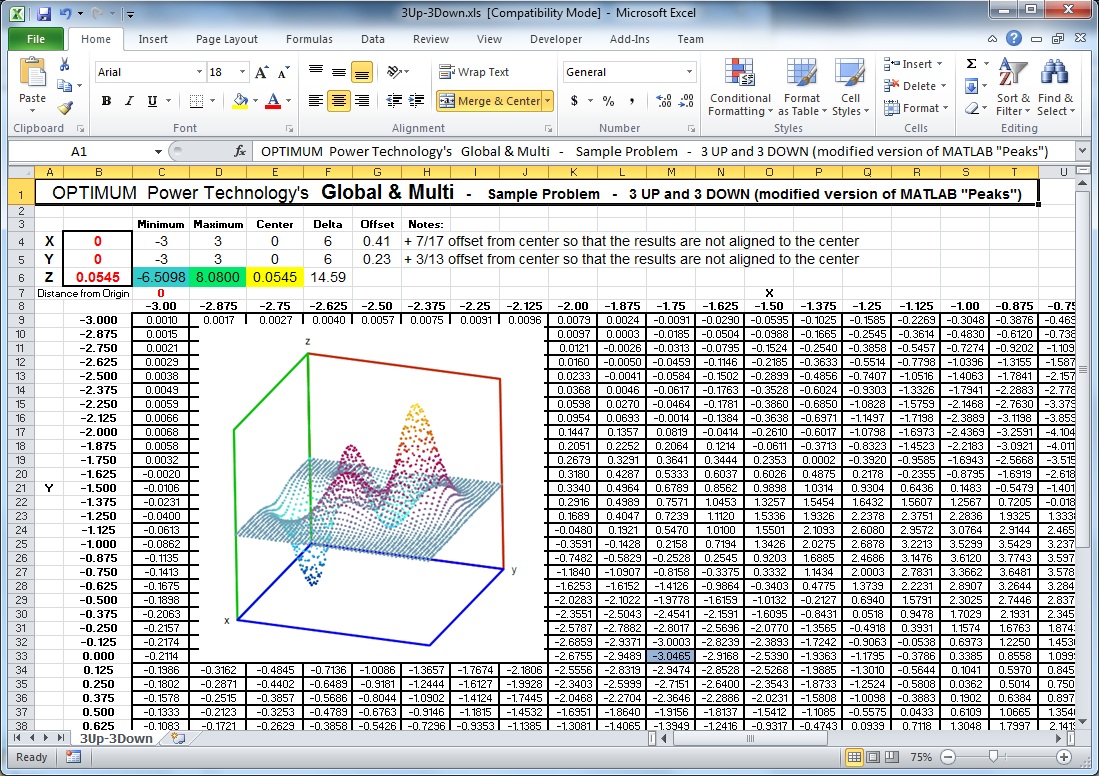Click the Insert cells button
Image resolution: width=1099 pixels, height=776 pixels.
tap(913, 64)
